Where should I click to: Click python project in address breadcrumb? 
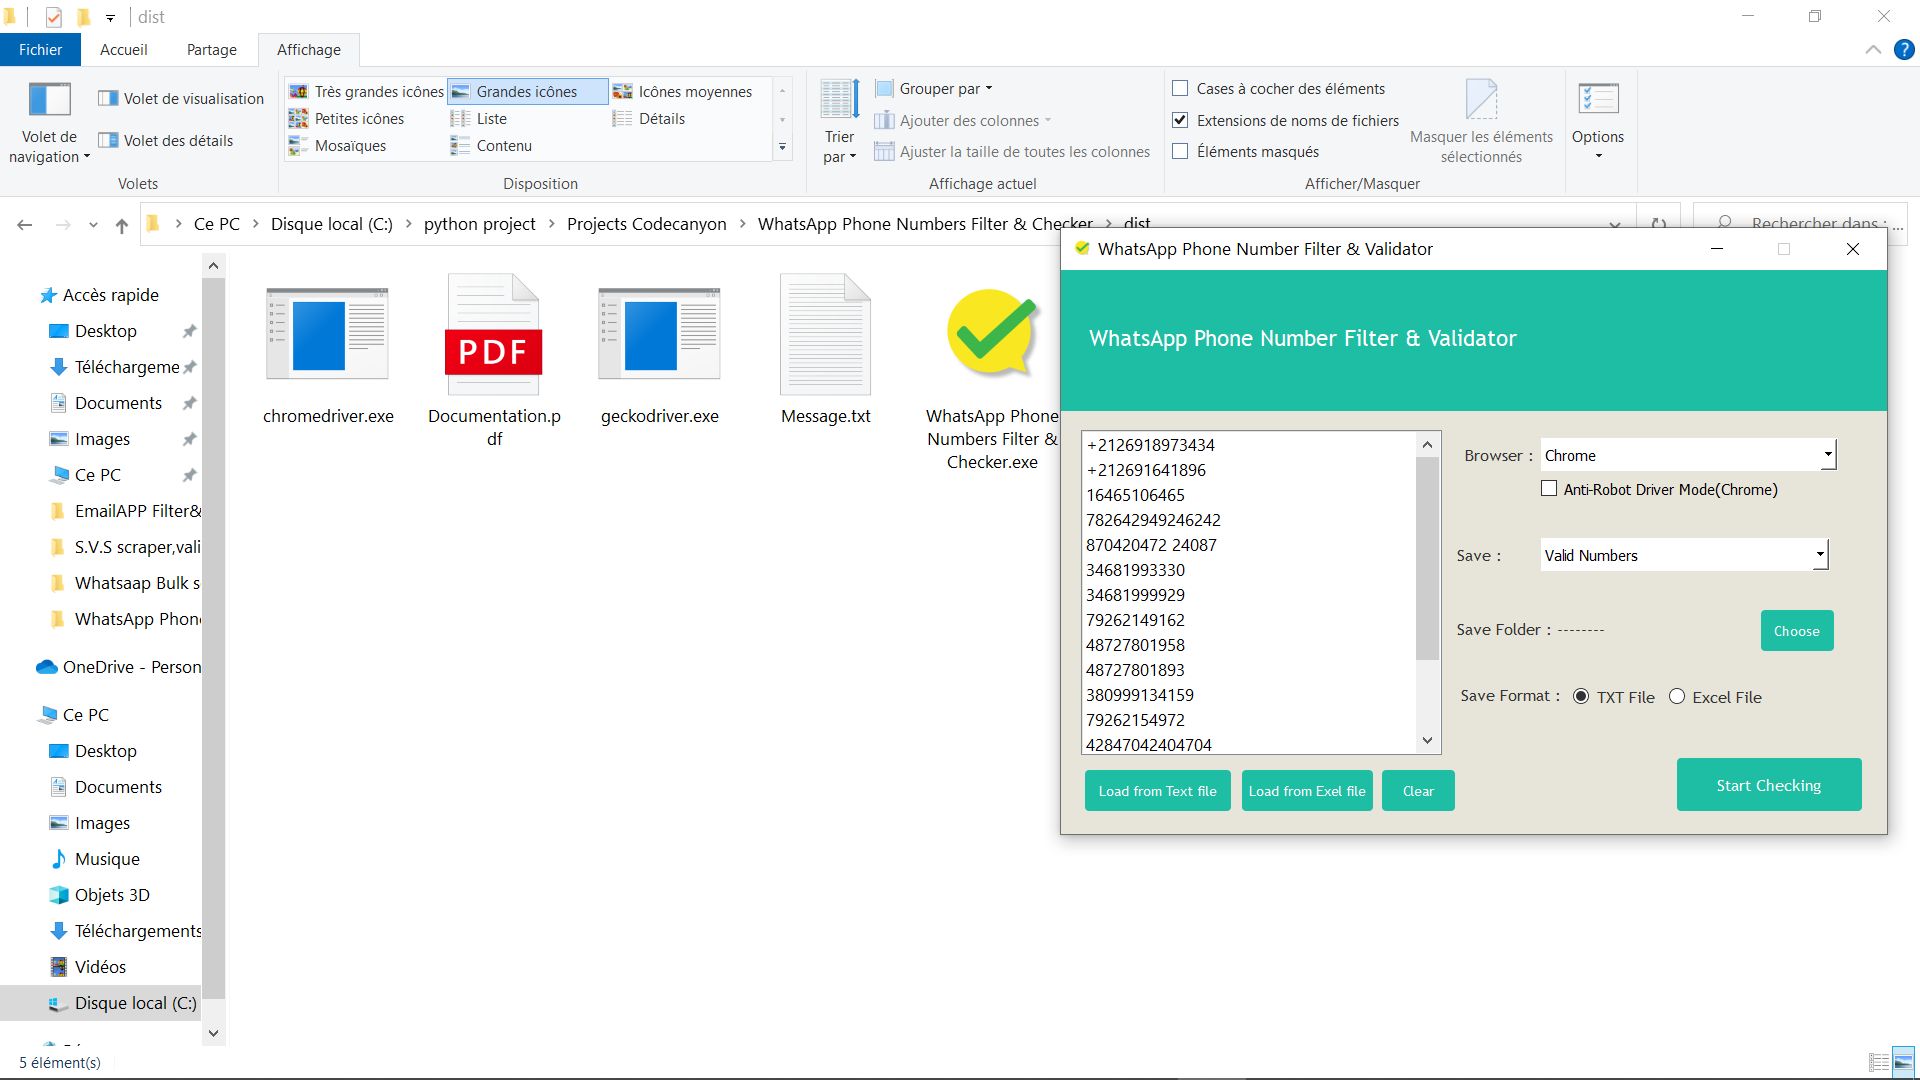coord(480,224)
